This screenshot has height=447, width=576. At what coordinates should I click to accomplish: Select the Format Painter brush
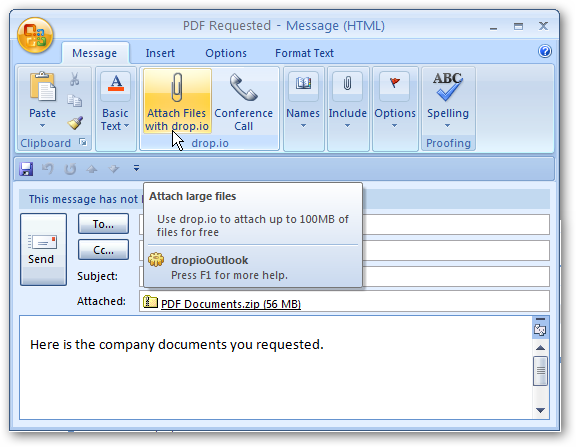point(75,123)
